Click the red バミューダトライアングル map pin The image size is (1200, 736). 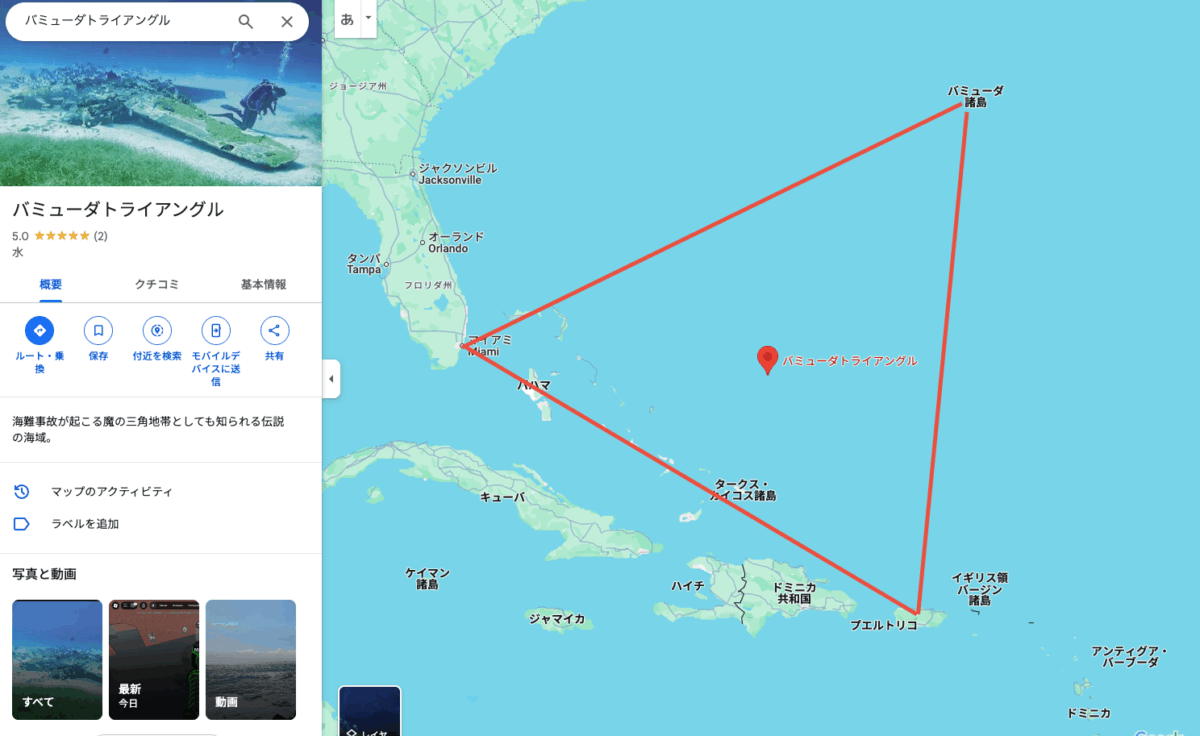point(767,359)
